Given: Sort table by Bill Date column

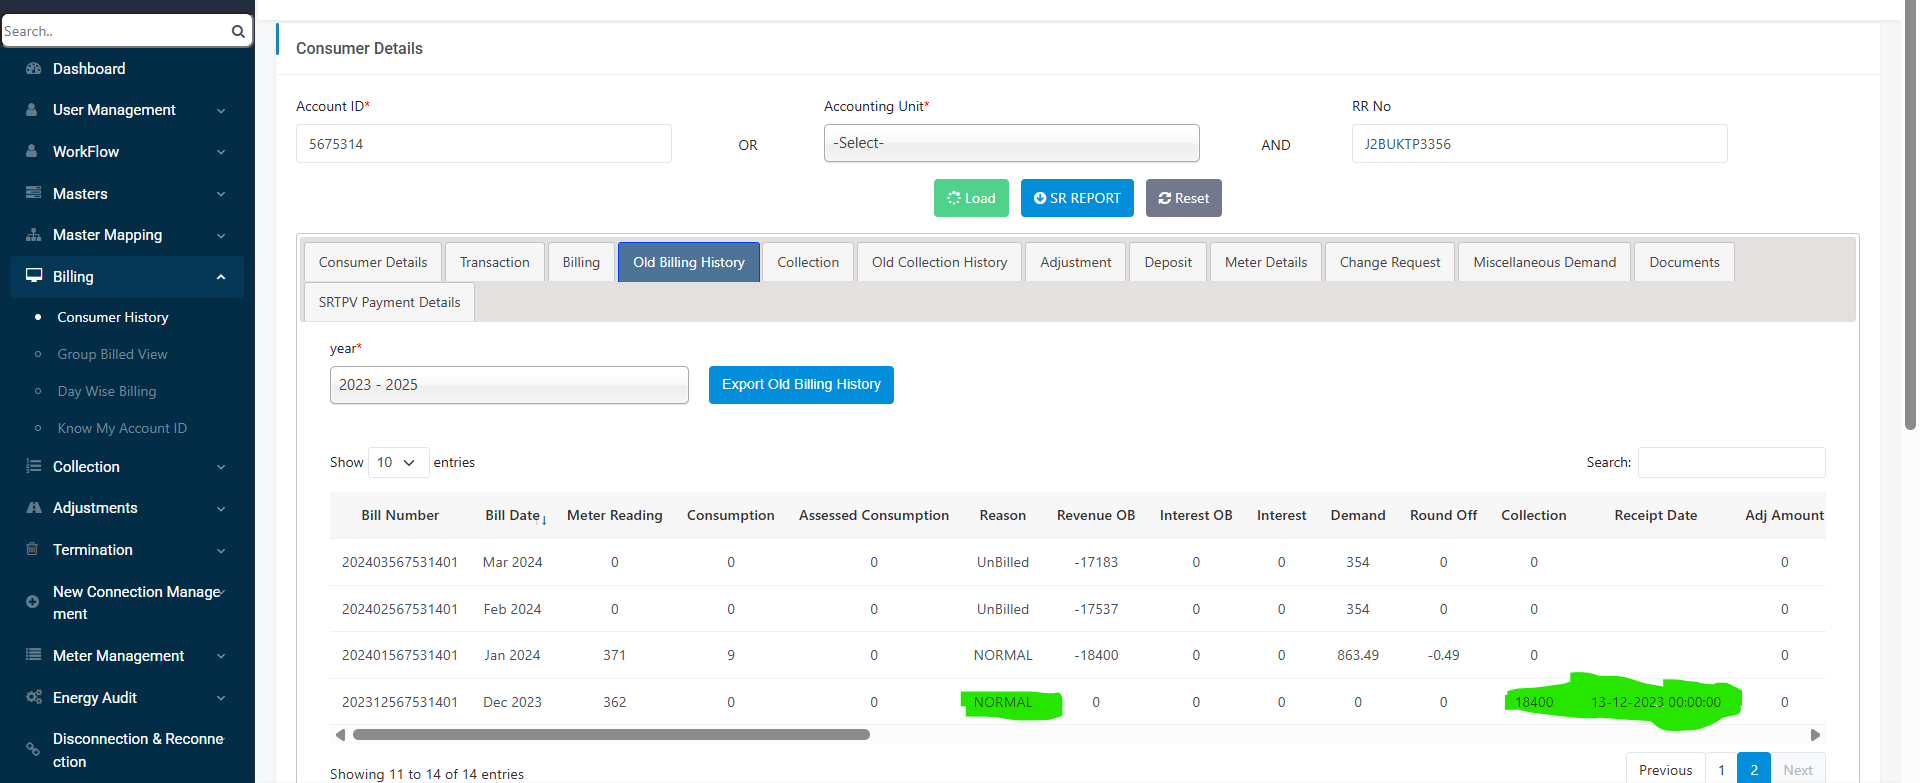Looking at the screenshot, I should click(514, 515).
